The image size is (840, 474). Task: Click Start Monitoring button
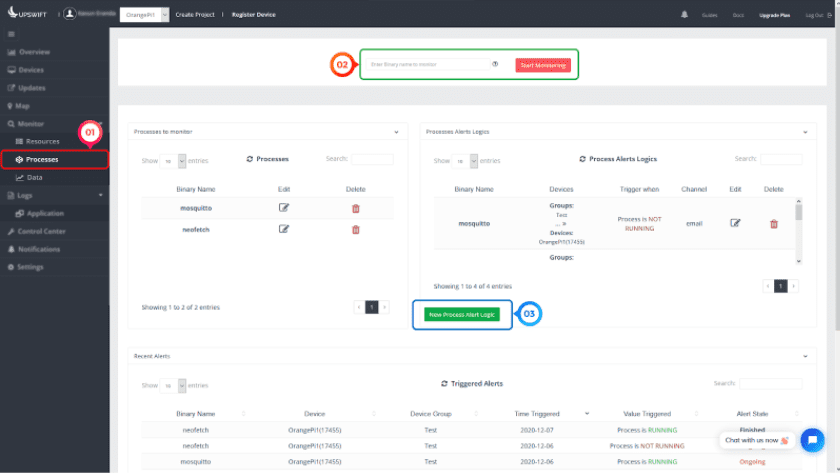pyautogui.click(x=543, y=65)
